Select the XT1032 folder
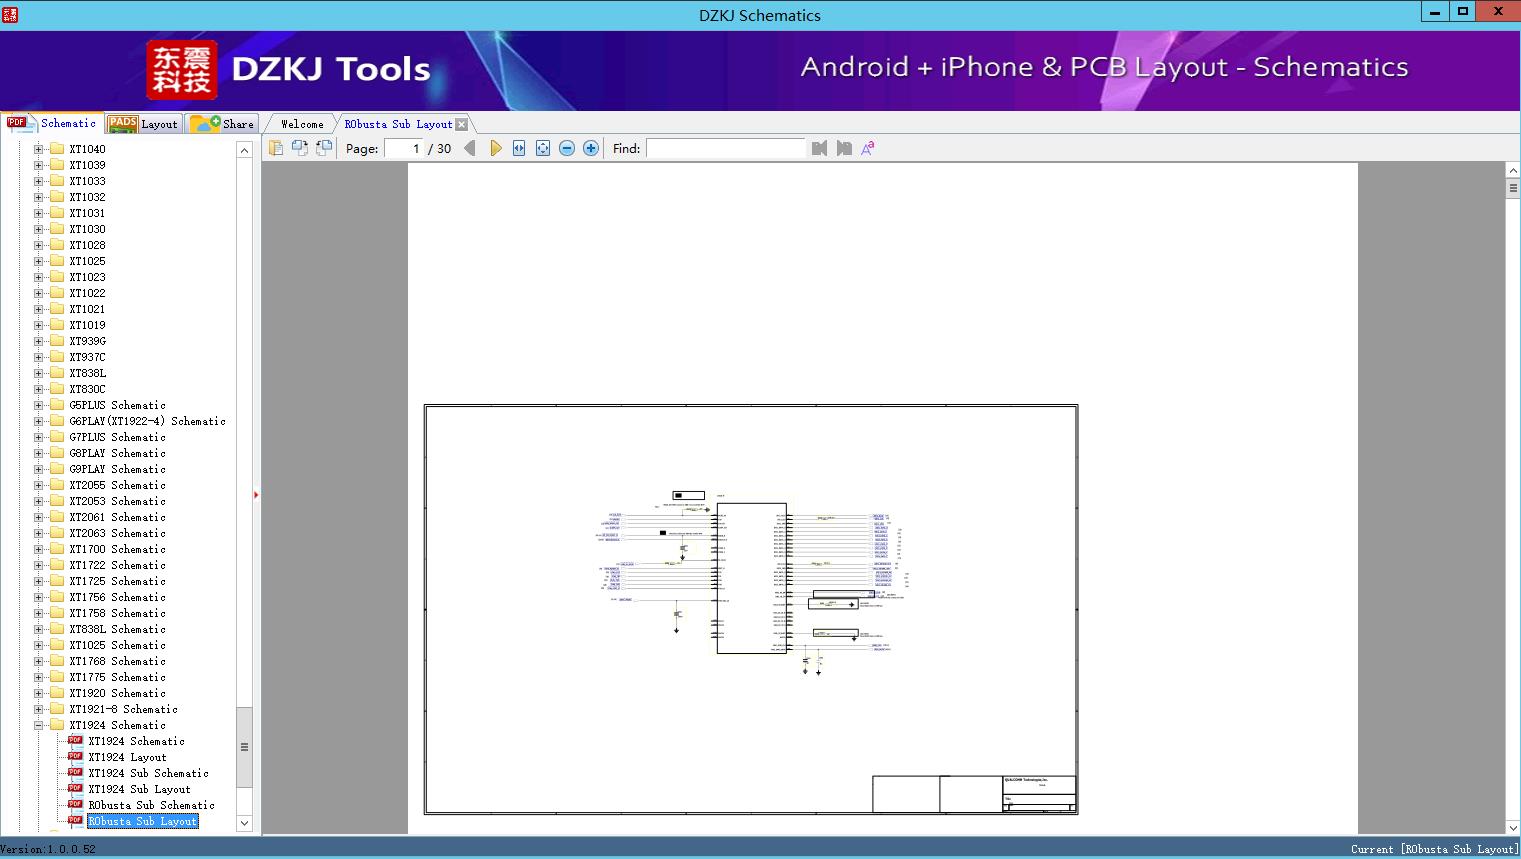The image size is (1521, 859). 87,197
